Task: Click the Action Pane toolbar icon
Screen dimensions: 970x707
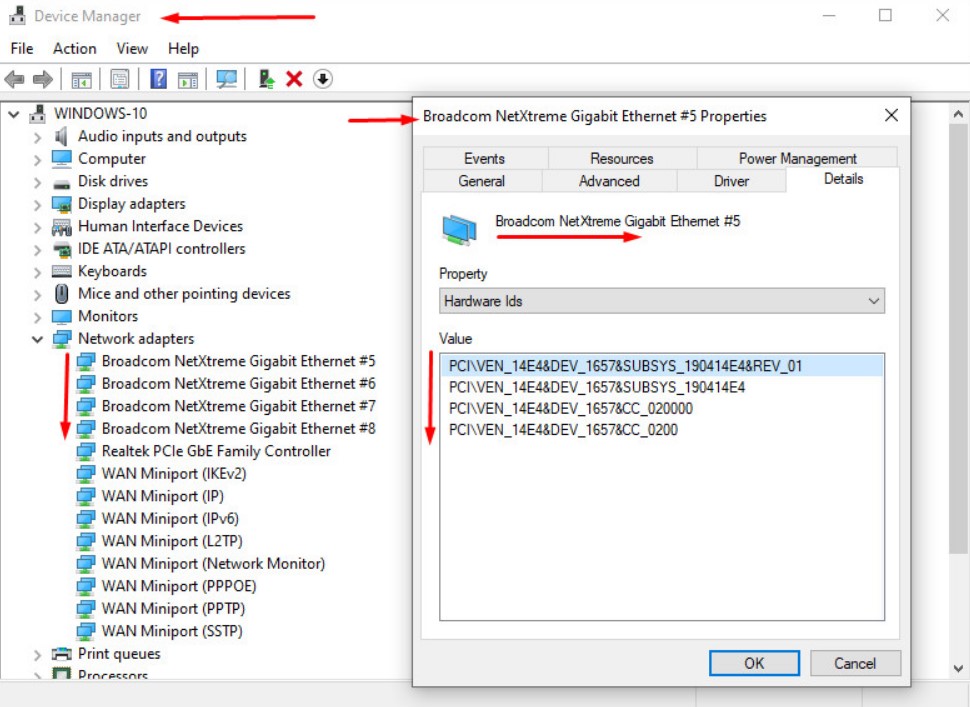Action: 187,79
